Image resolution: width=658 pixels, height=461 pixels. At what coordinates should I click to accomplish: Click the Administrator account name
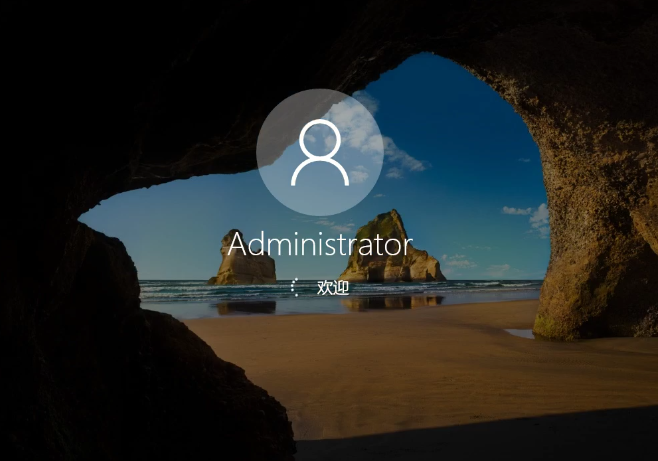pyautogui.click(x=320, y=244)
